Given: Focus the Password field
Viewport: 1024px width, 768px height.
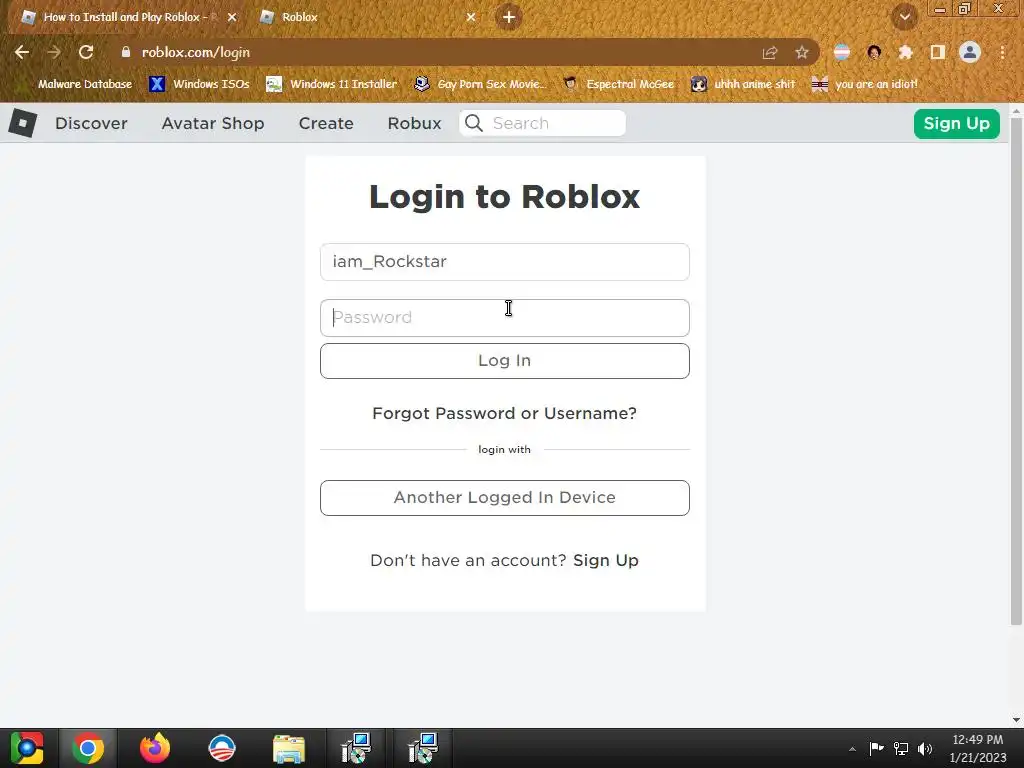Looking at the screenshot, I should [x=505, y=318].
